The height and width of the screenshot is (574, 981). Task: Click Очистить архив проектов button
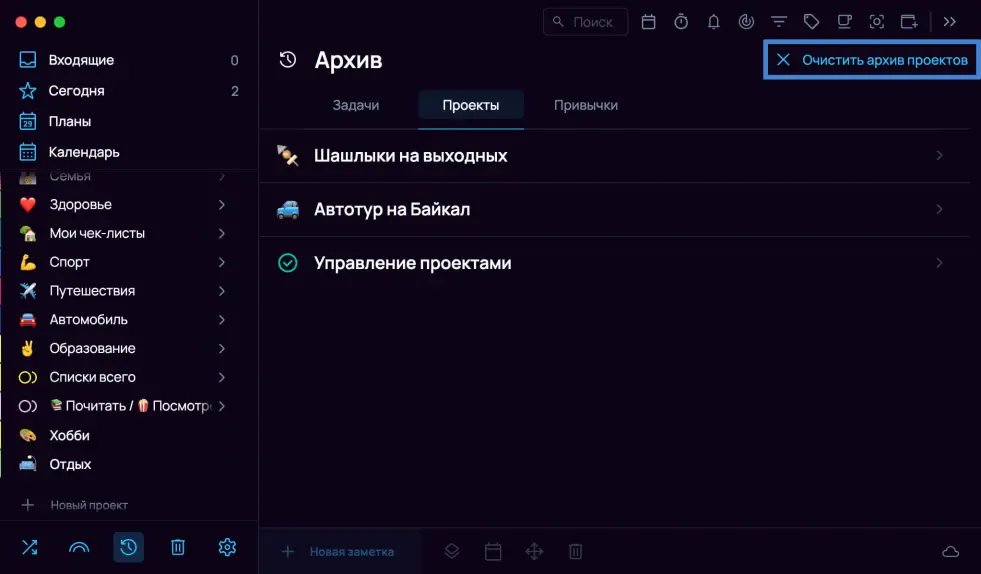(871, 60)
